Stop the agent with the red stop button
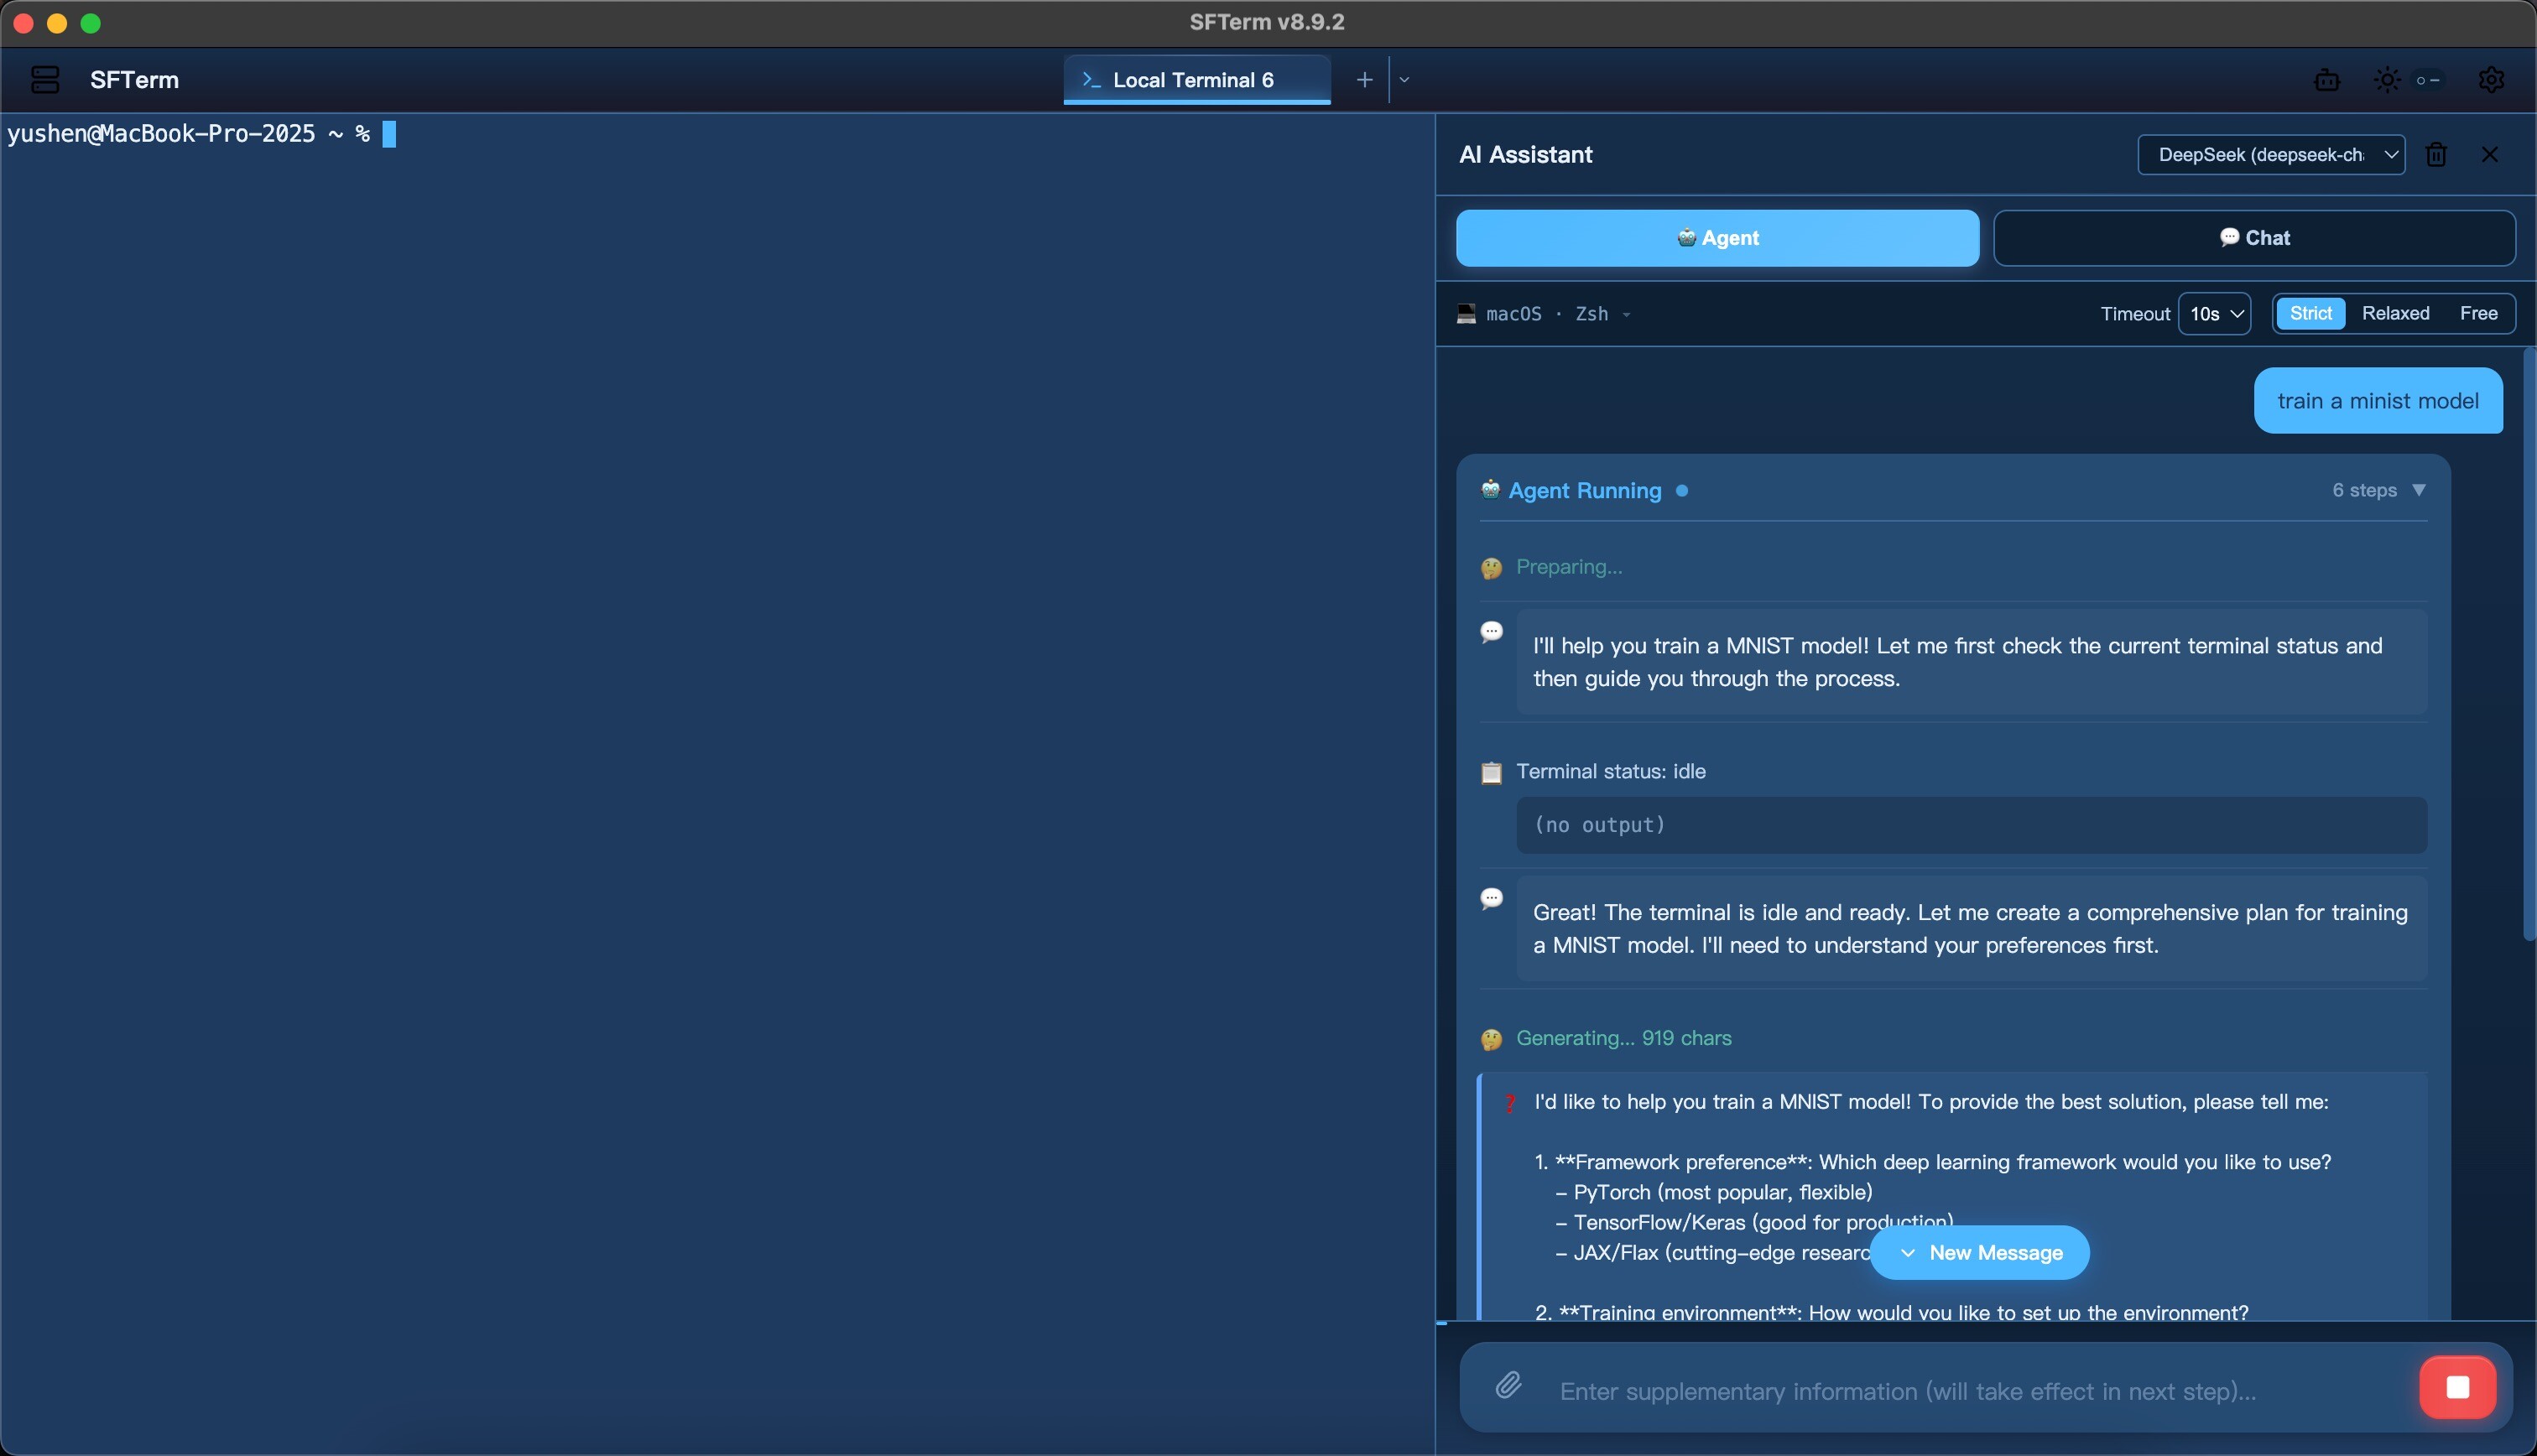 click(x=2458, y=1386)
